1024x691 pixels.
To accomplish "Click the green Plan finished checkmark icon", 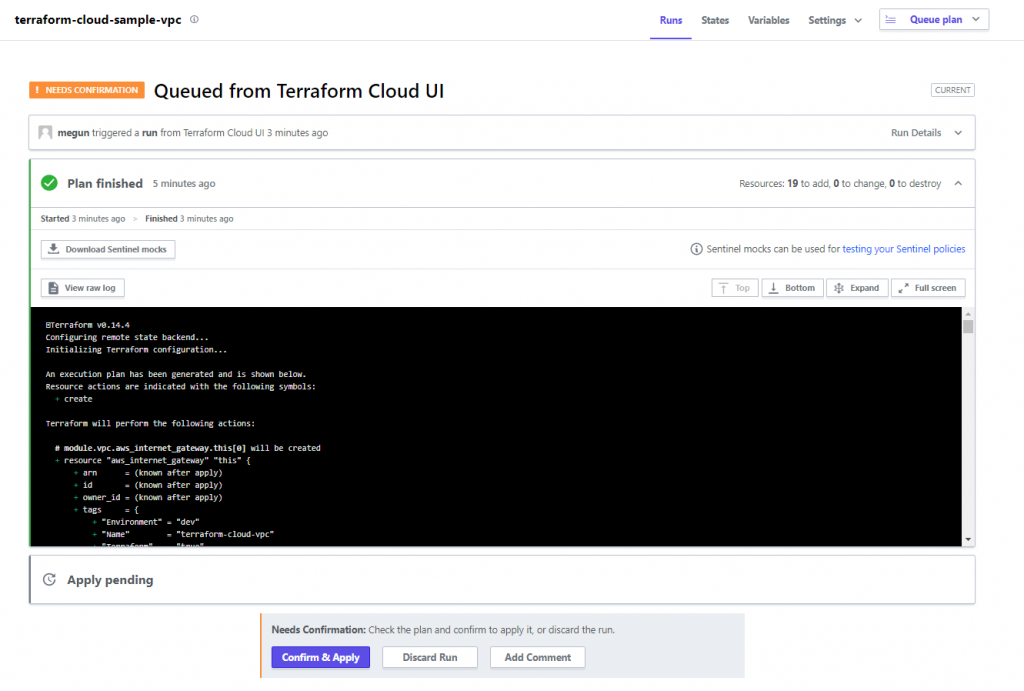I will coord(49,184).
